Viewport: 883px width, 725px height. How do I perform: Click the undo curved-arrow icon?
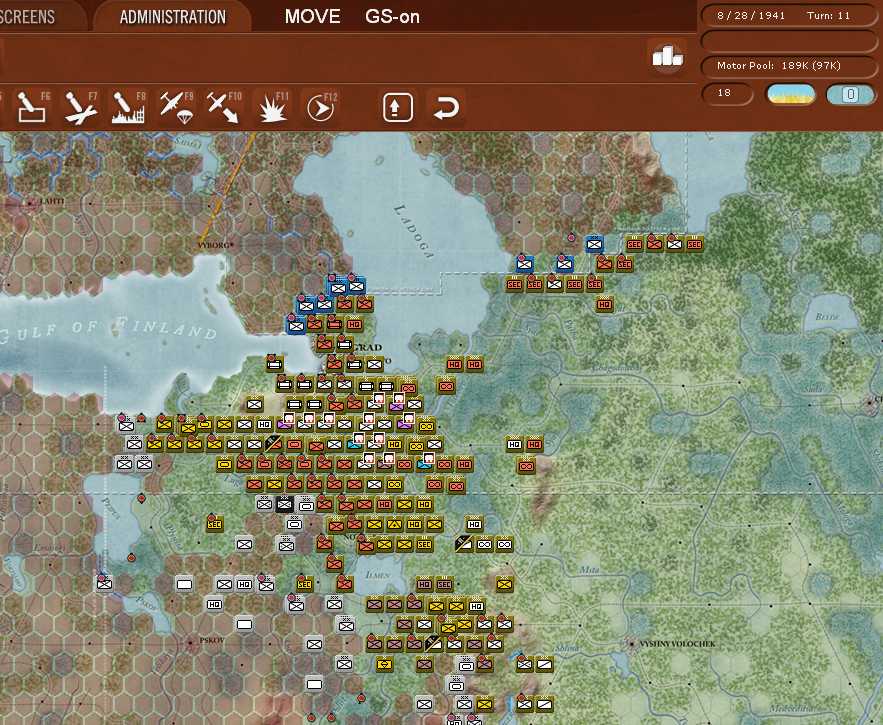pyautogui.click(x=446, y=107)
